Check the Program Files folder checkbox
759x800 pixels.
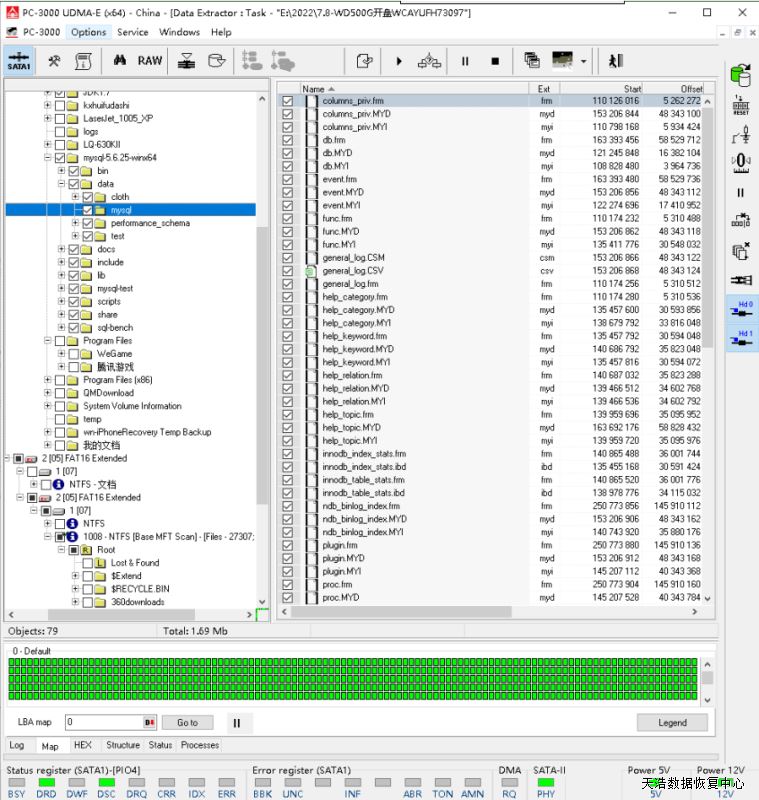click(60, 341)
